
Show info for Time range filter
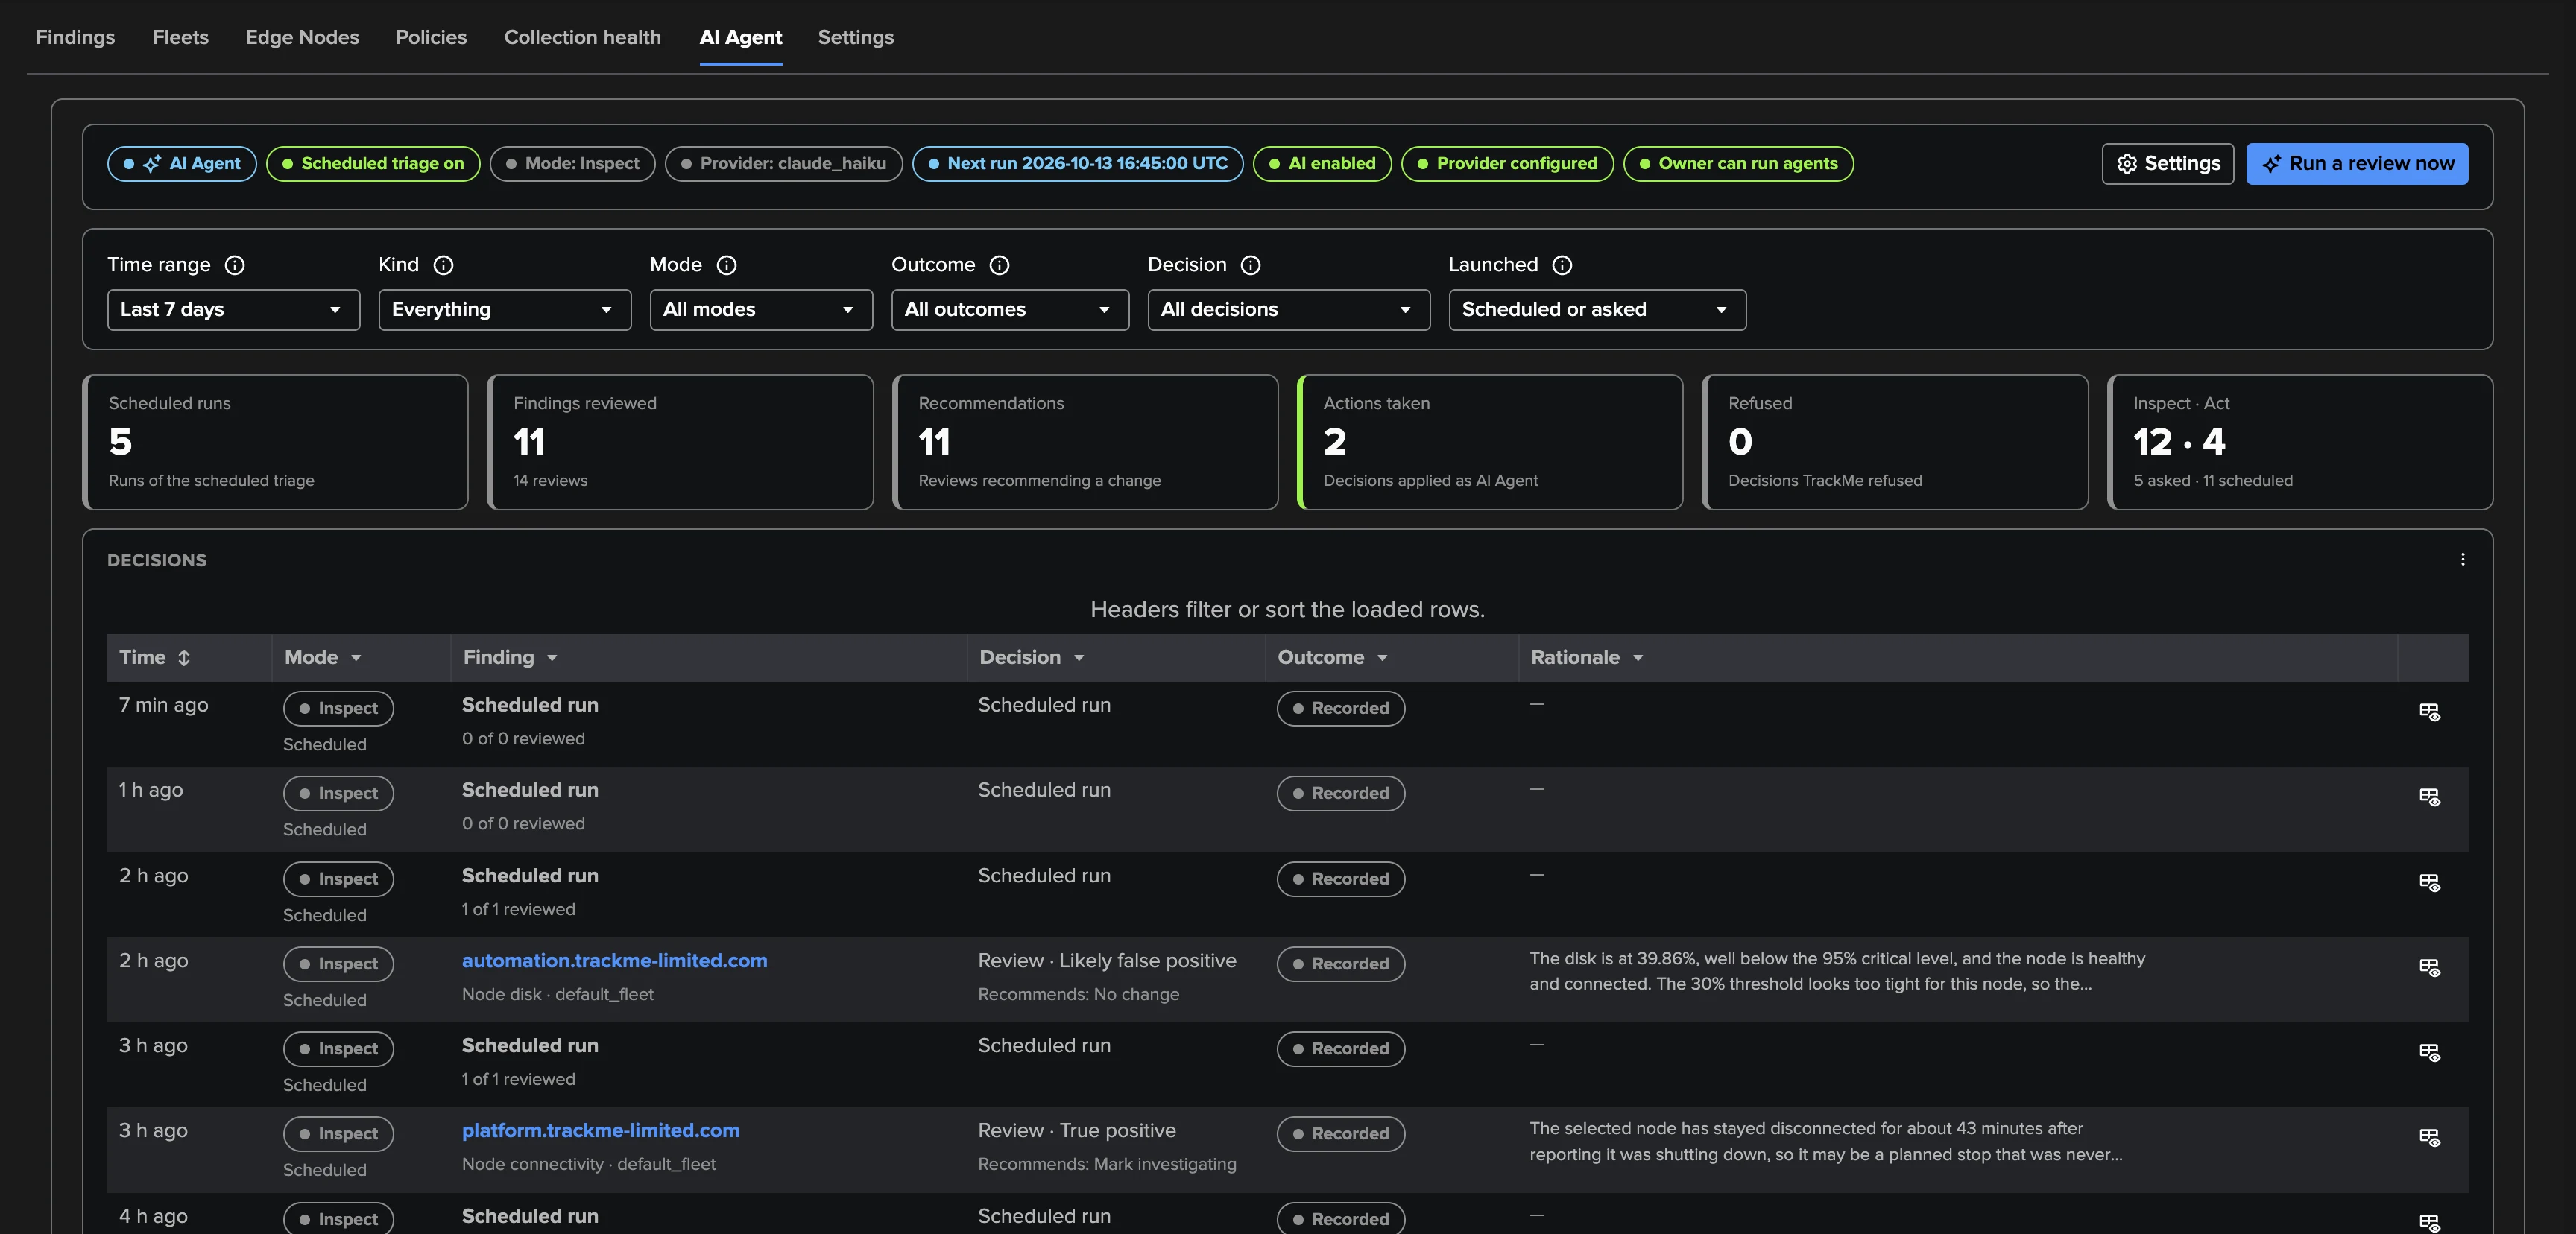(234, 265)
